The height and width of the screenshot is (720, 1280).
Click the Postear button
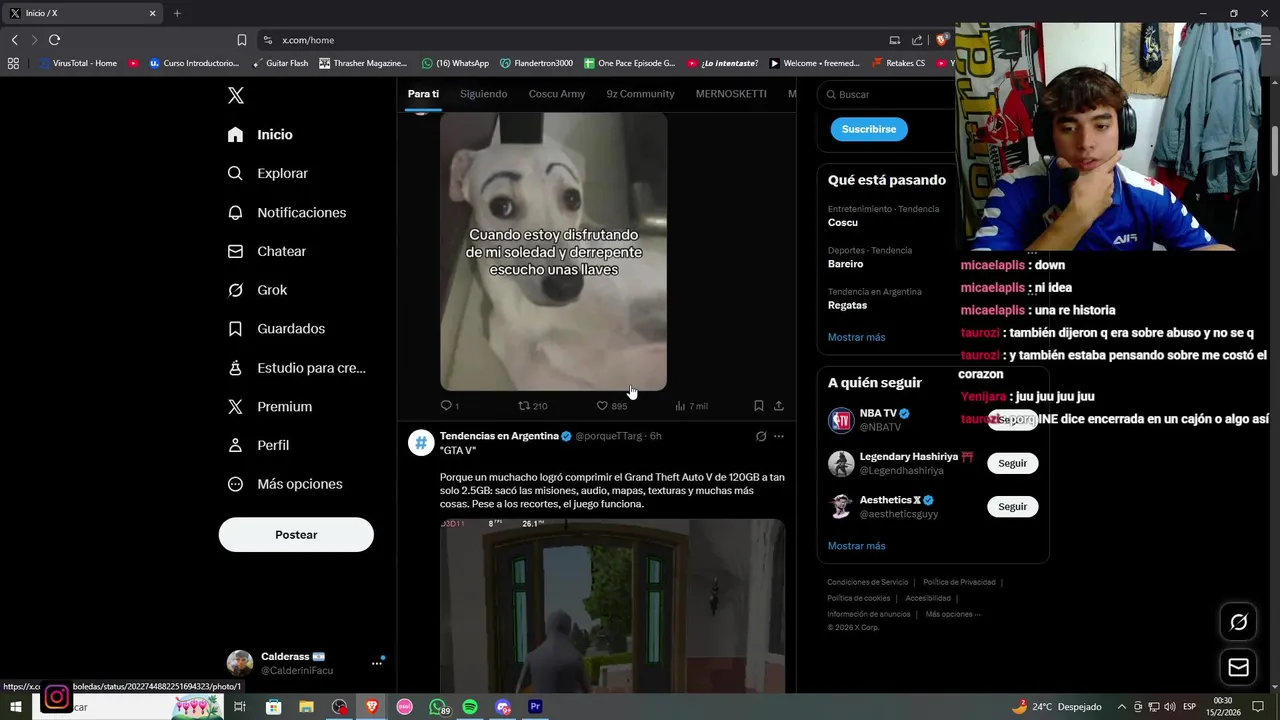(296, 534)
